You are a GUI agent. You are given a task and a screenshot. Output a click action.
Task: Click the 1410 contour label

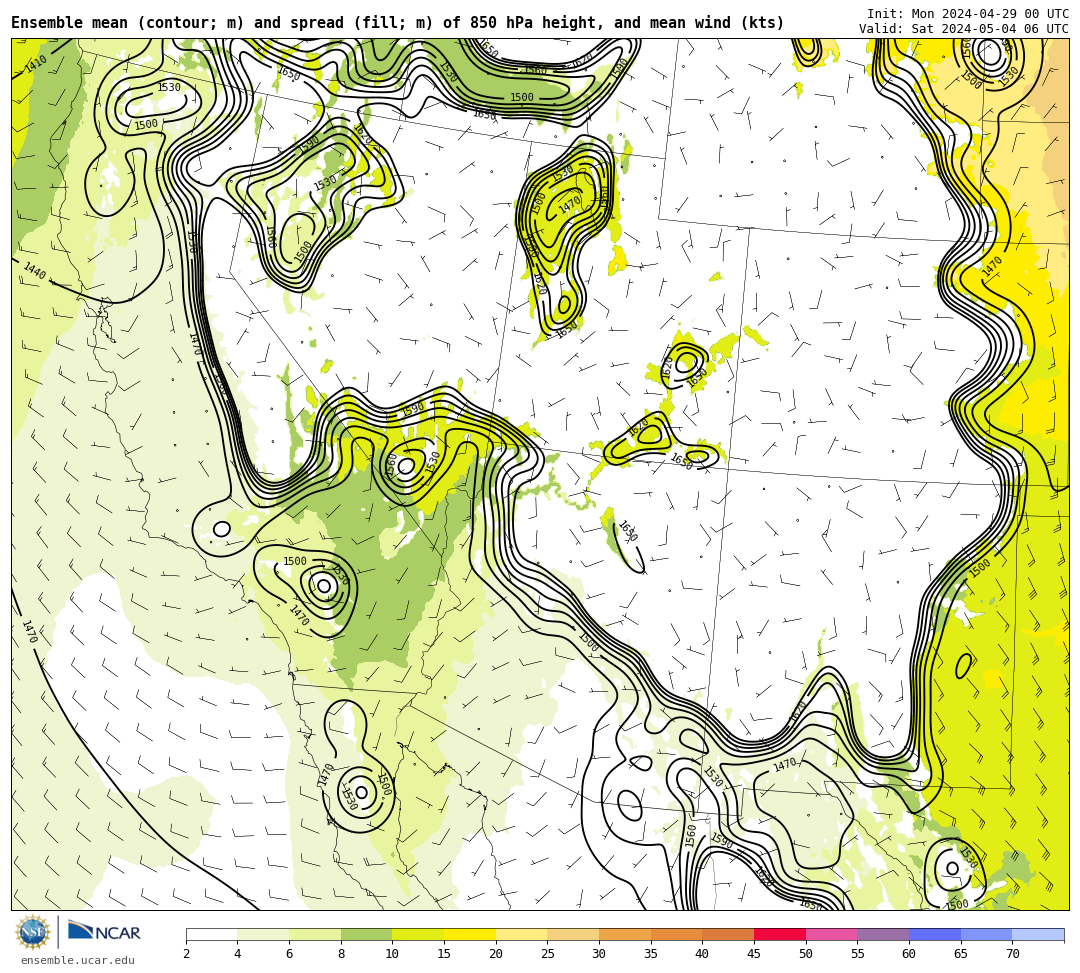pyautogui.click(x=36, y=63)
